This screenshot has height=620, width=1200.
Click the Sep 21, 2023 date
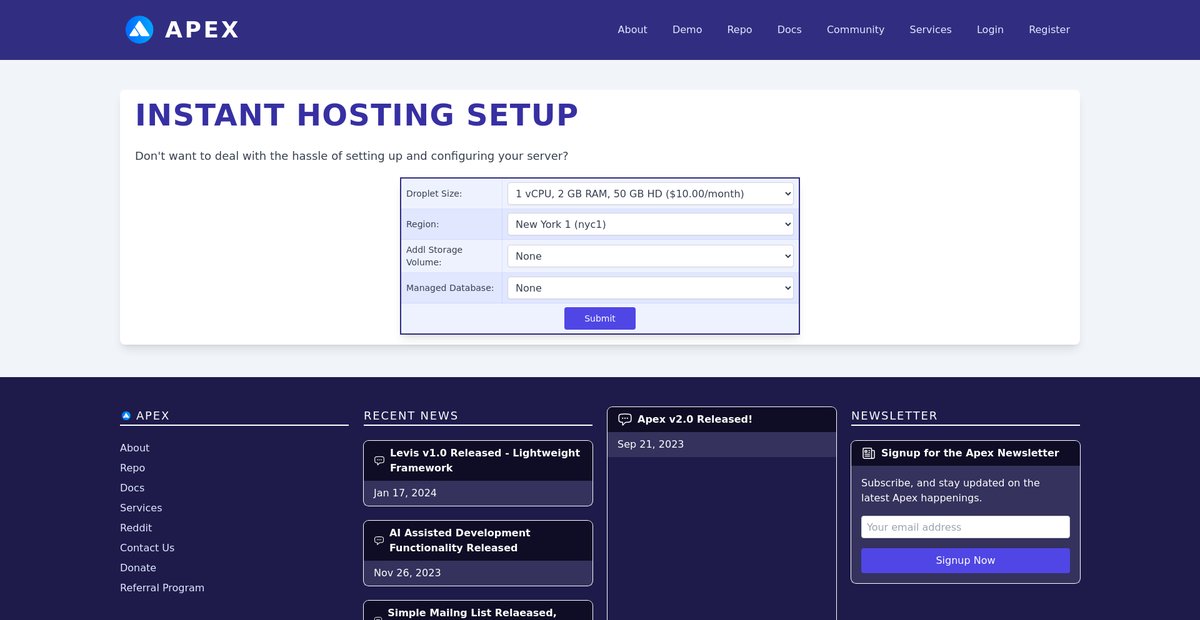click(651, 444)
